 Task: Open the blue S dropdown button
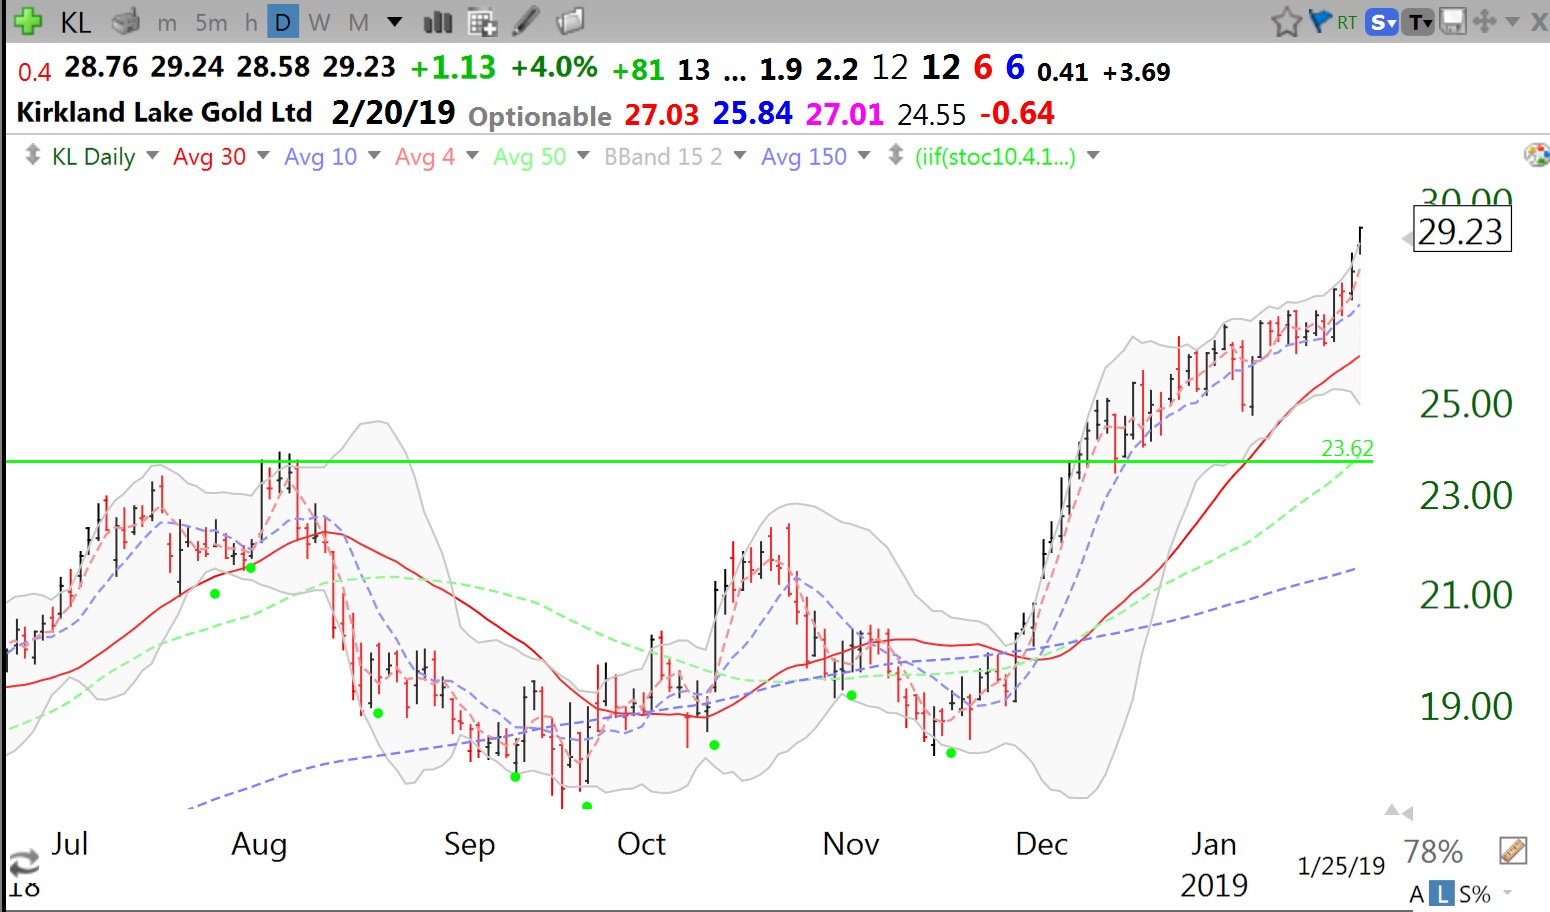tap(1382, 22)
